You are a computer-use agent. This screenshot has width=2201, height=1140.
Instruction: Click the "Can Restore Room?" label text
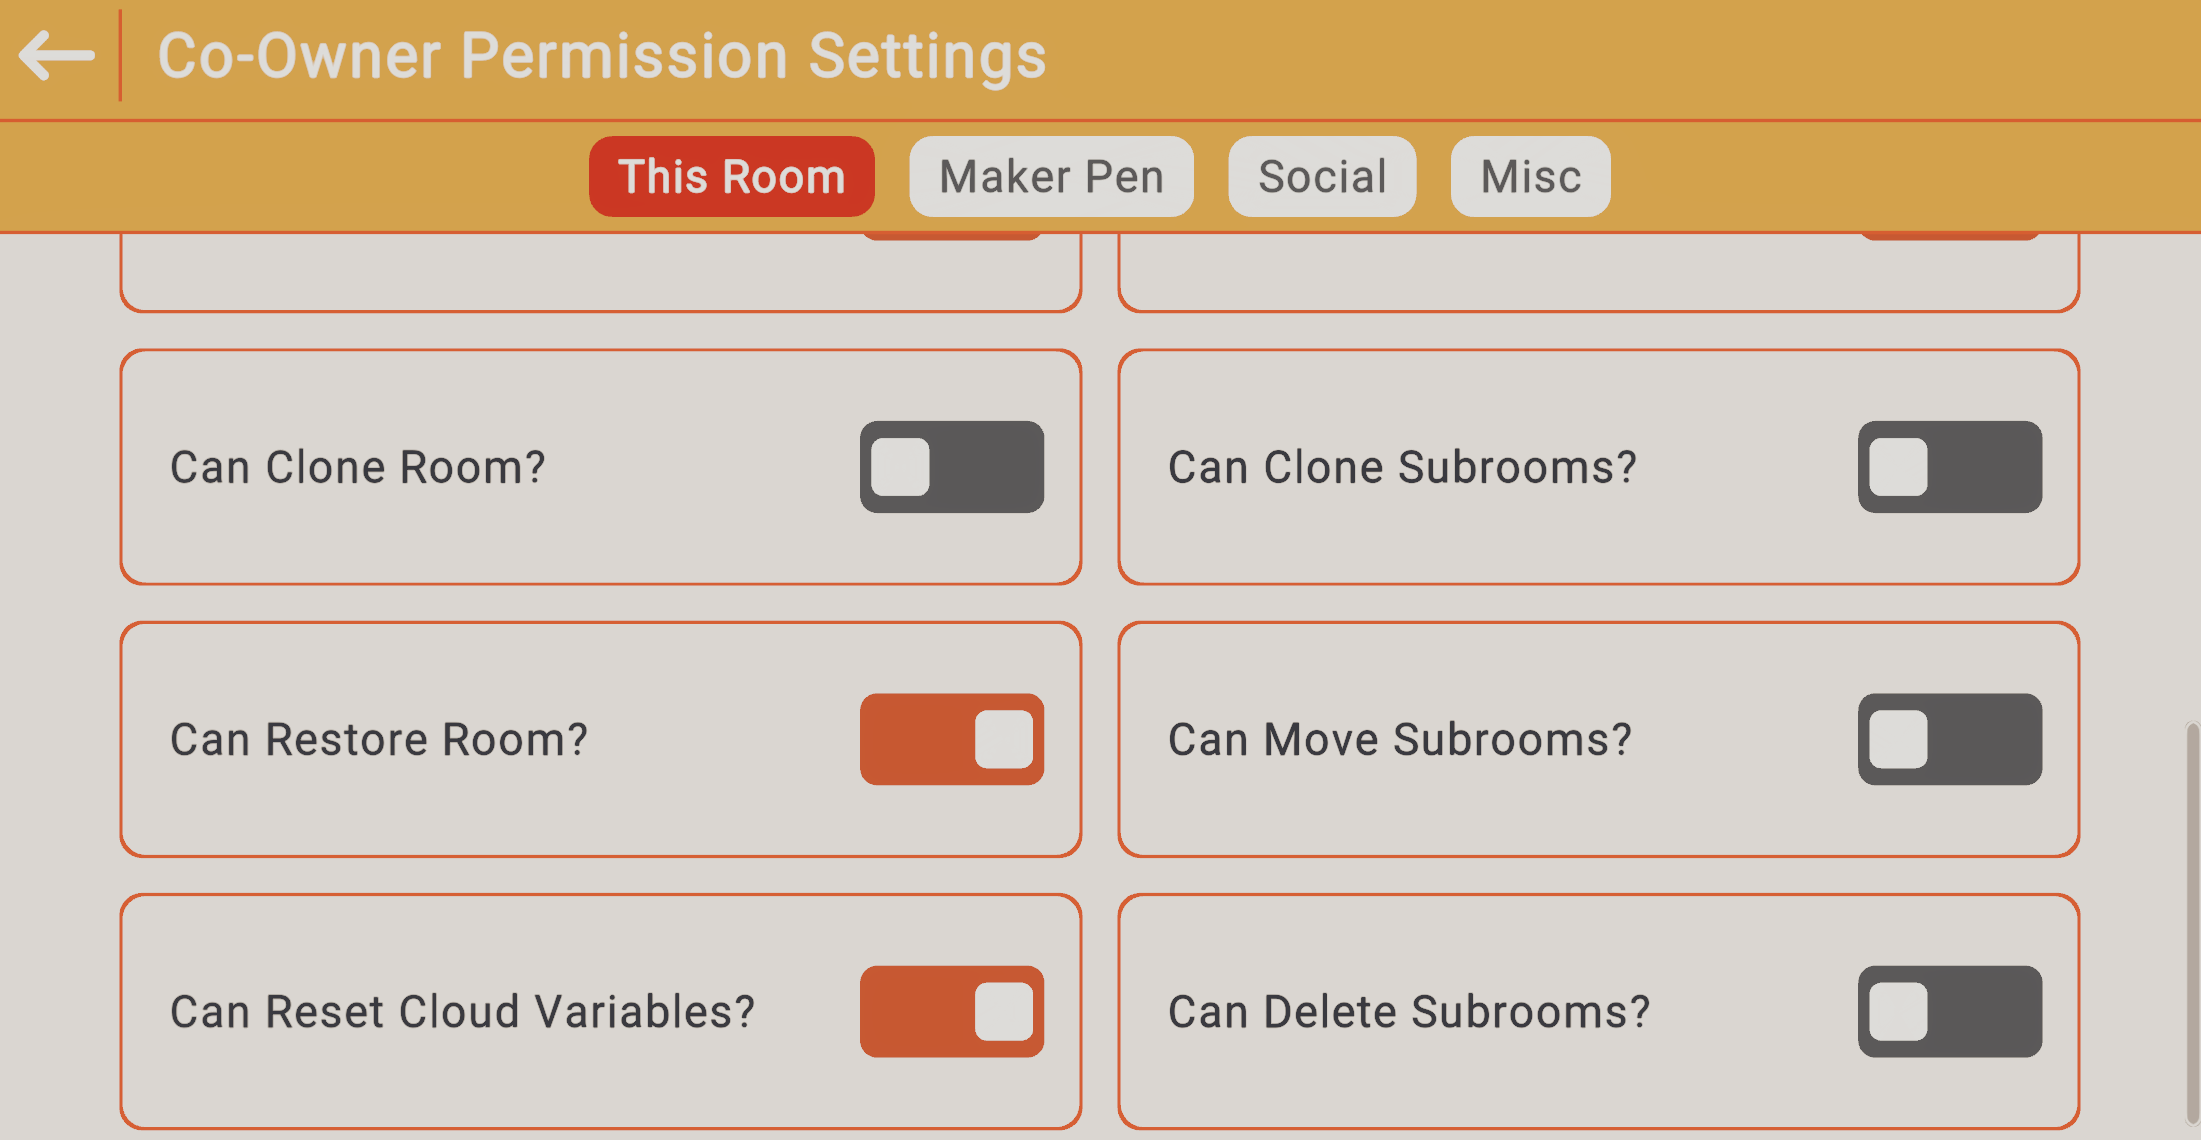[x=378, y=740]
